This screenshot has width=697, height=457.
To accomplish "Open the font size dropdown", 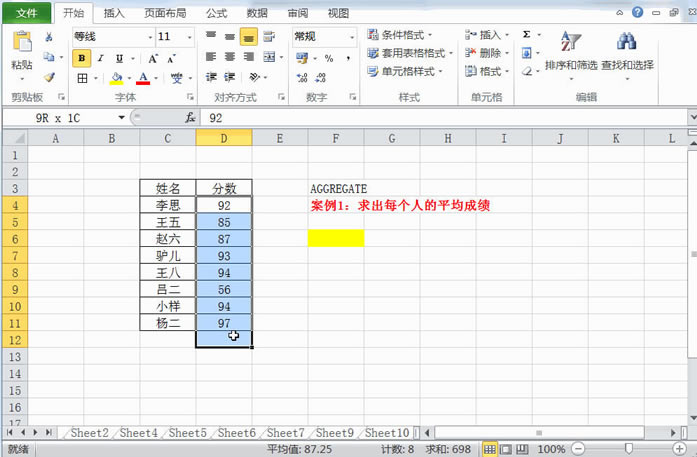I will pos(190,37).
